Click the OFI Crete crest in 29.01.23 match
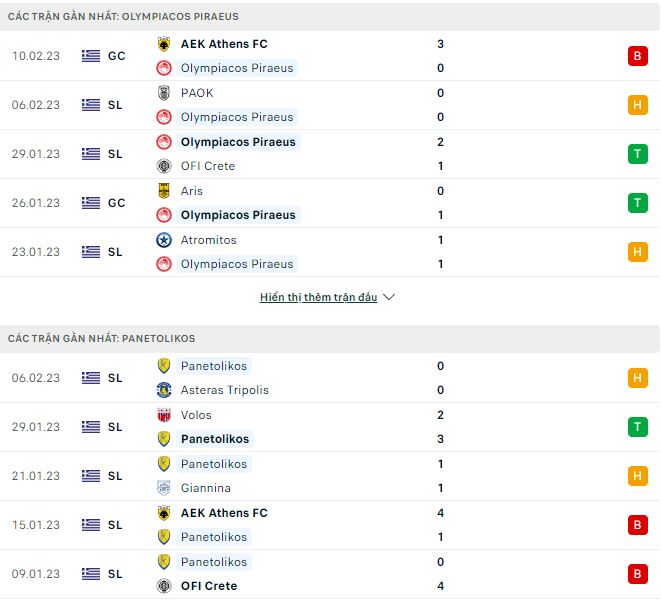 pyautogui.click(x=164, y=166)
